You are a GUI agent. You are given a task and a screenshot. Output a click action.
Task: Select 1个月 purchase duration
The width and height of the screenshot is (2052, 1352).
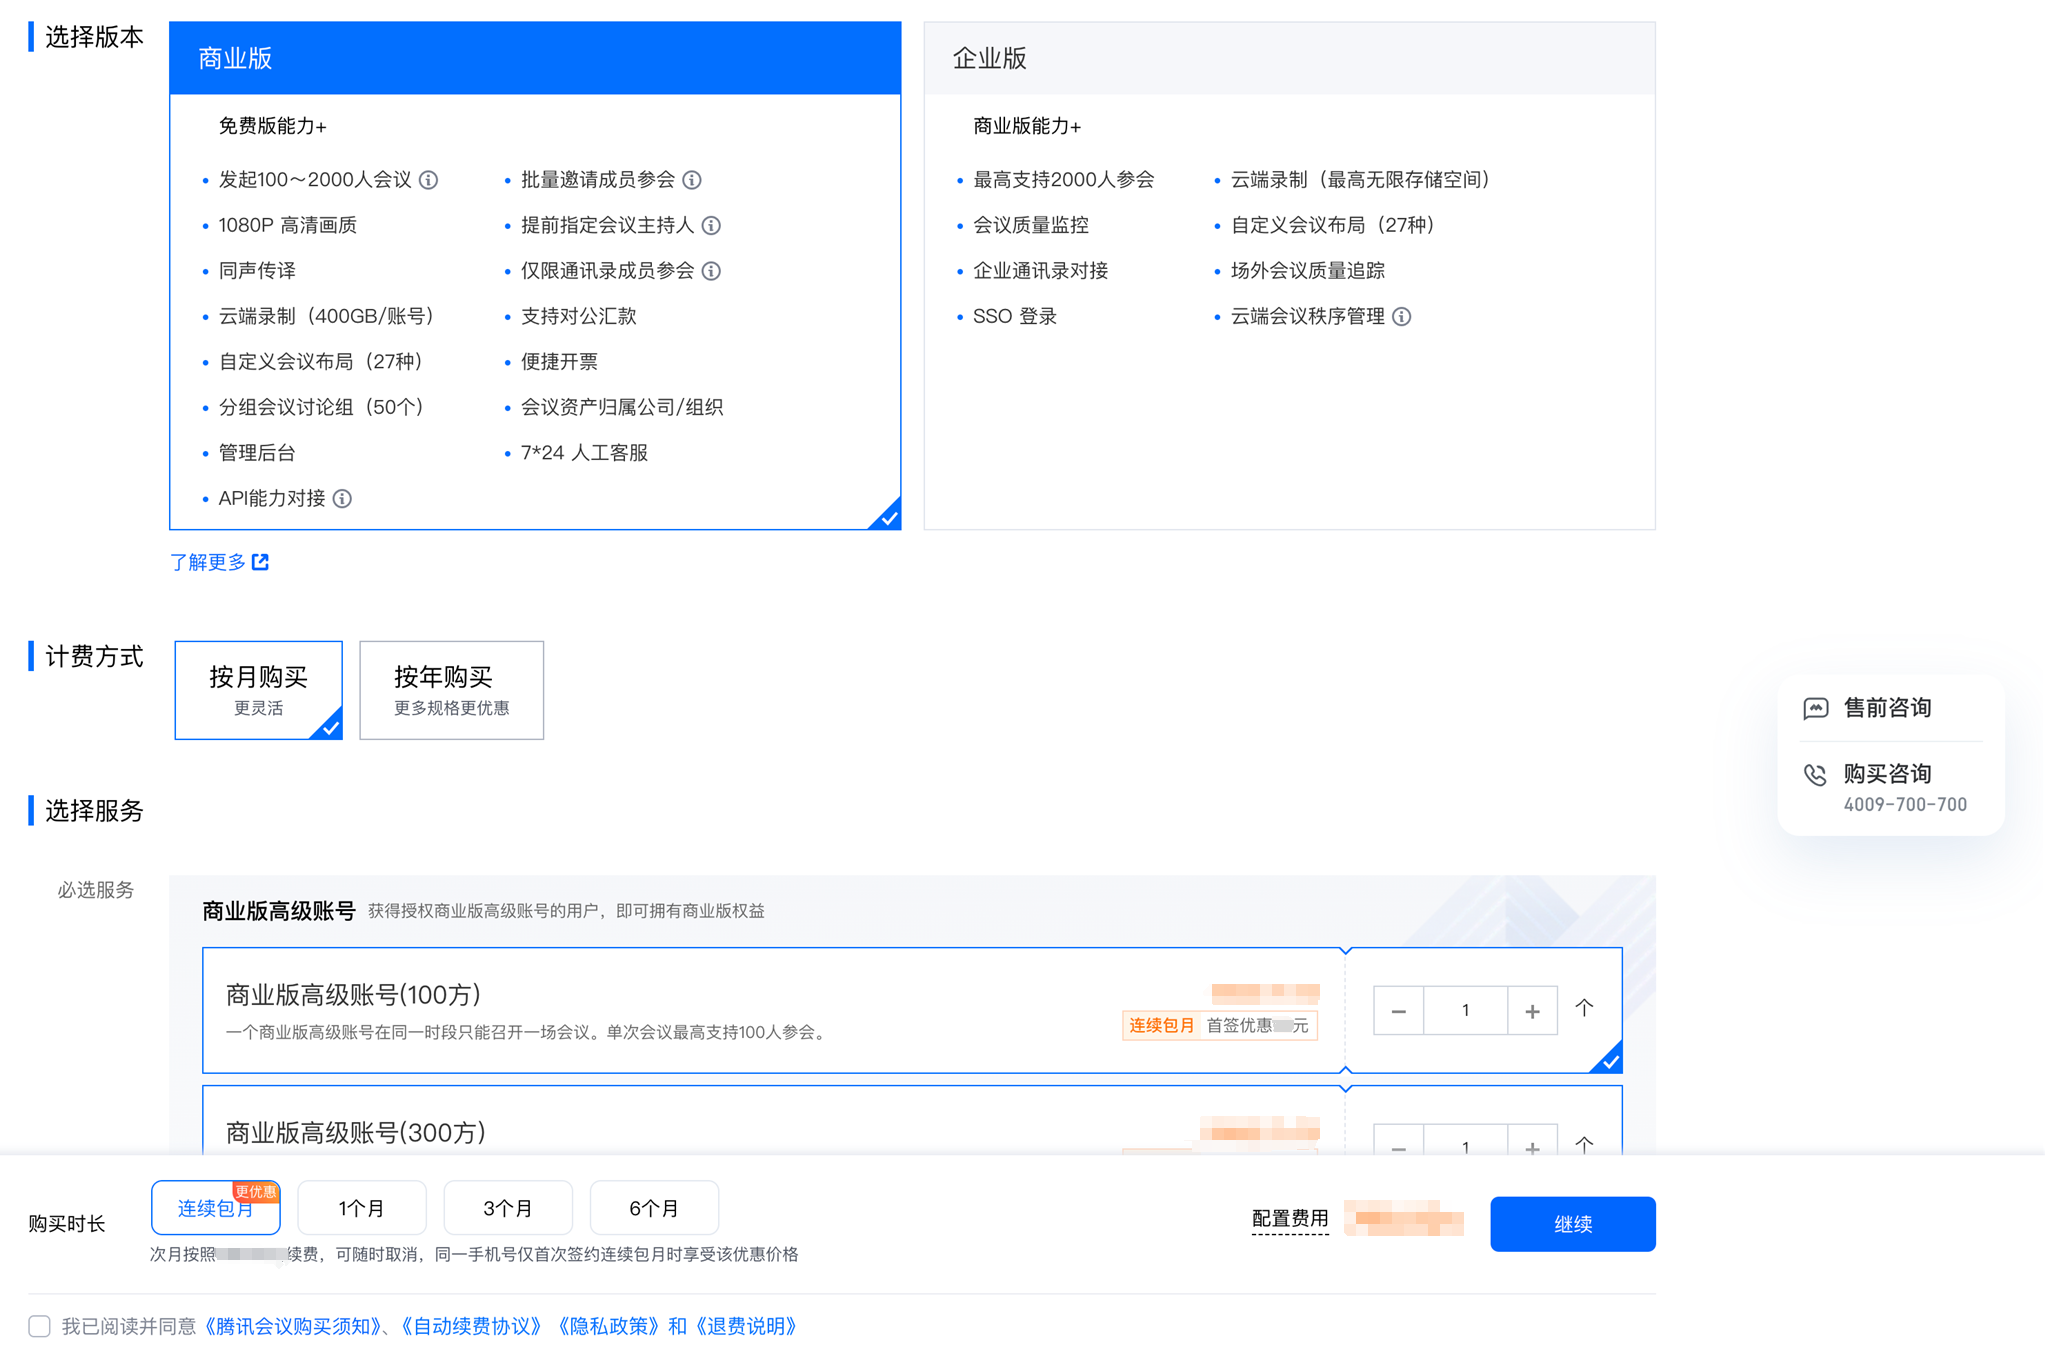(362, 1208)
